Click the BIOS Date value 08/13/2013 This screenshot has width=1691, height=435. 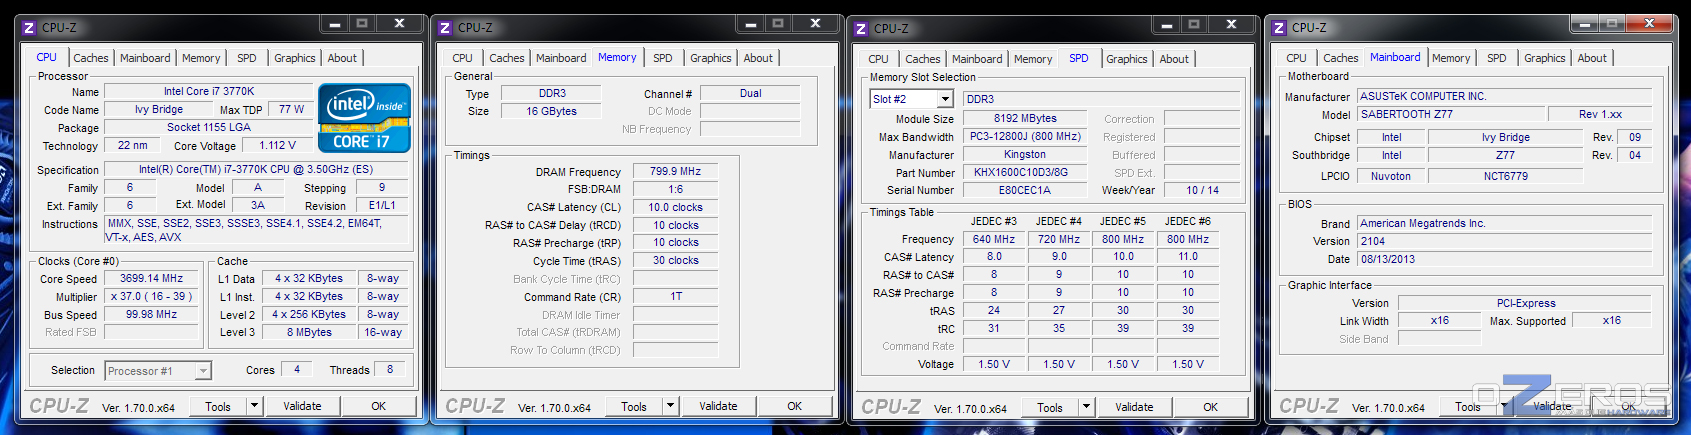(x=1507, y=259)
